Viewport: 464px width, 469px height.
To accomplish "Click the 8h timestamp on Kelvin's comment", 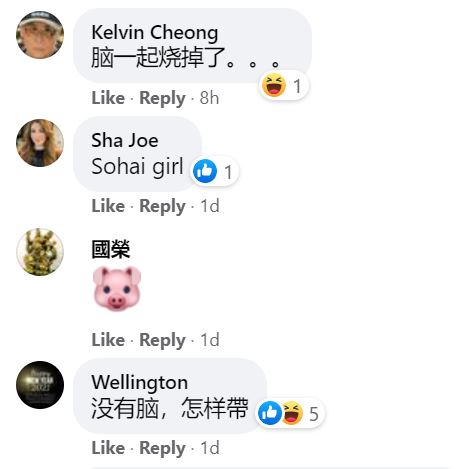I will pos(209,98).
